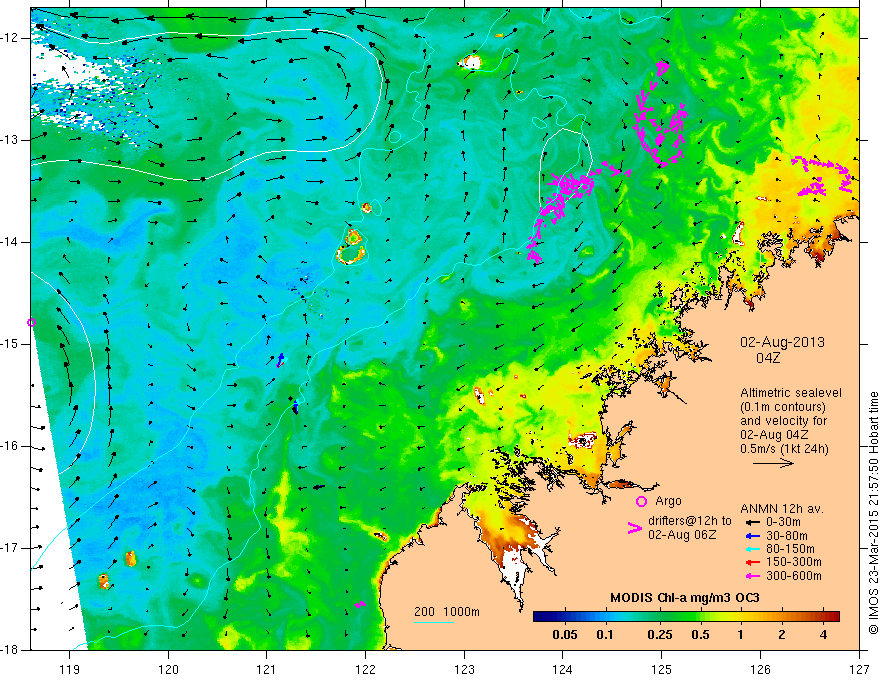Click the 'Argo' legend label
The height and width of the screenshot is (680, 880).
coord(668,501)
